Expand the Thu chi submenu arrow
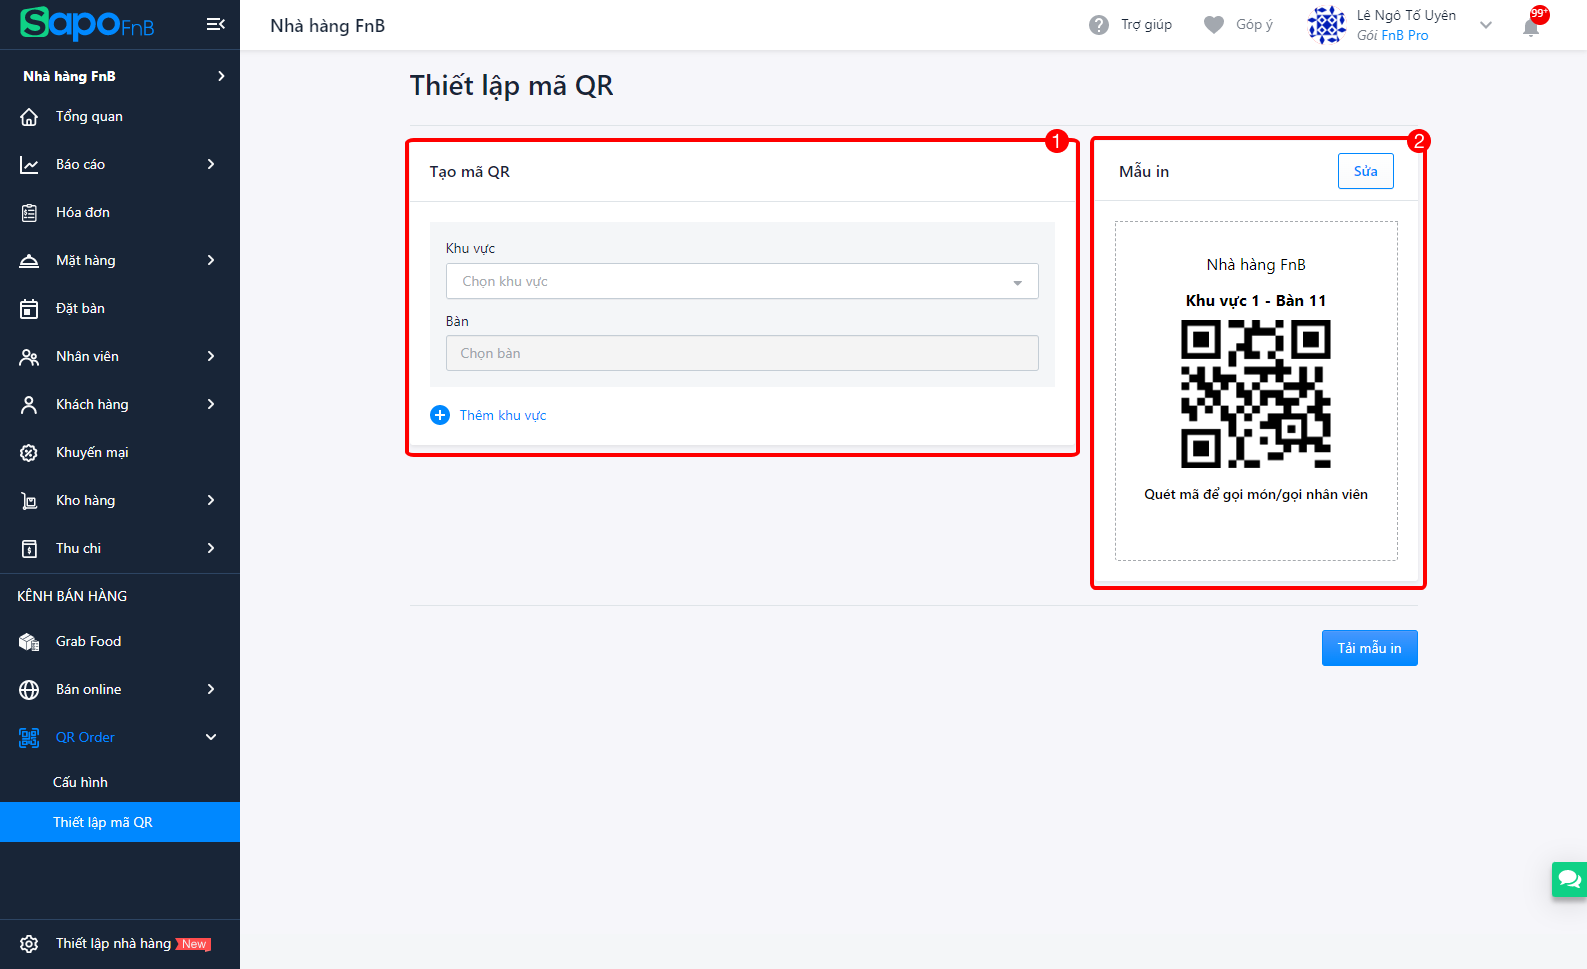The height and width of the screenshot is (969, 1587). 211,548
